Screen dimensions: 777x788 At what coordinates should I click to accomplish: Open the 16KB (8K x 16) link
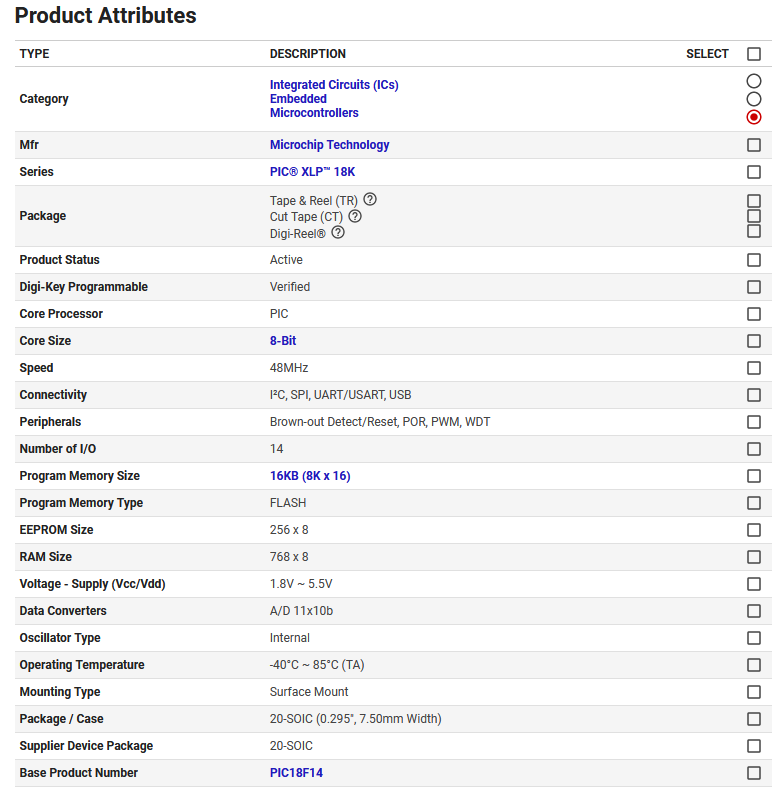click(310, 476)
